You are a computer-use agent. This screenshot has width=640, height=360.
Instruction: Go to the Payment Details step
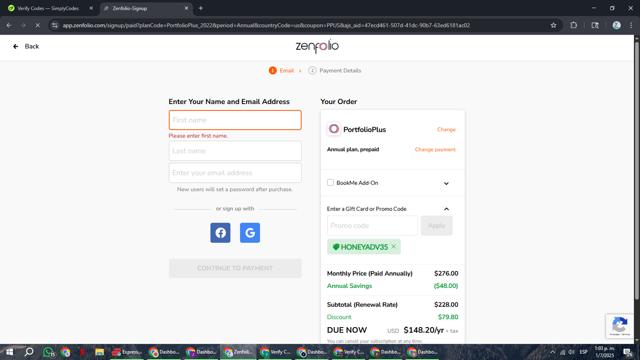pos(335,71)
